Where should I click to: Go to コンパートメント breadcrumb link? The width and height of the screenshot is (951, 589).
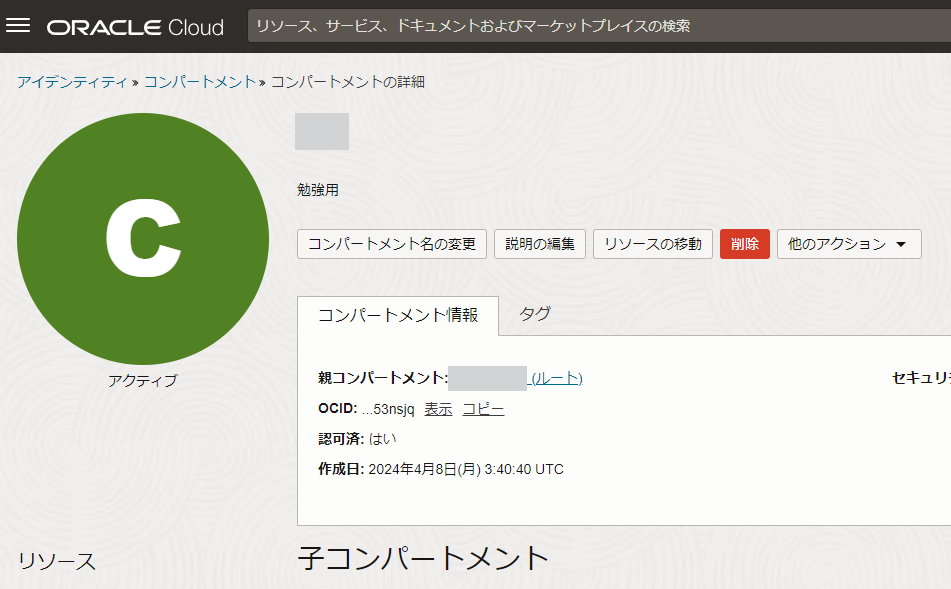(x=200, y=82)
